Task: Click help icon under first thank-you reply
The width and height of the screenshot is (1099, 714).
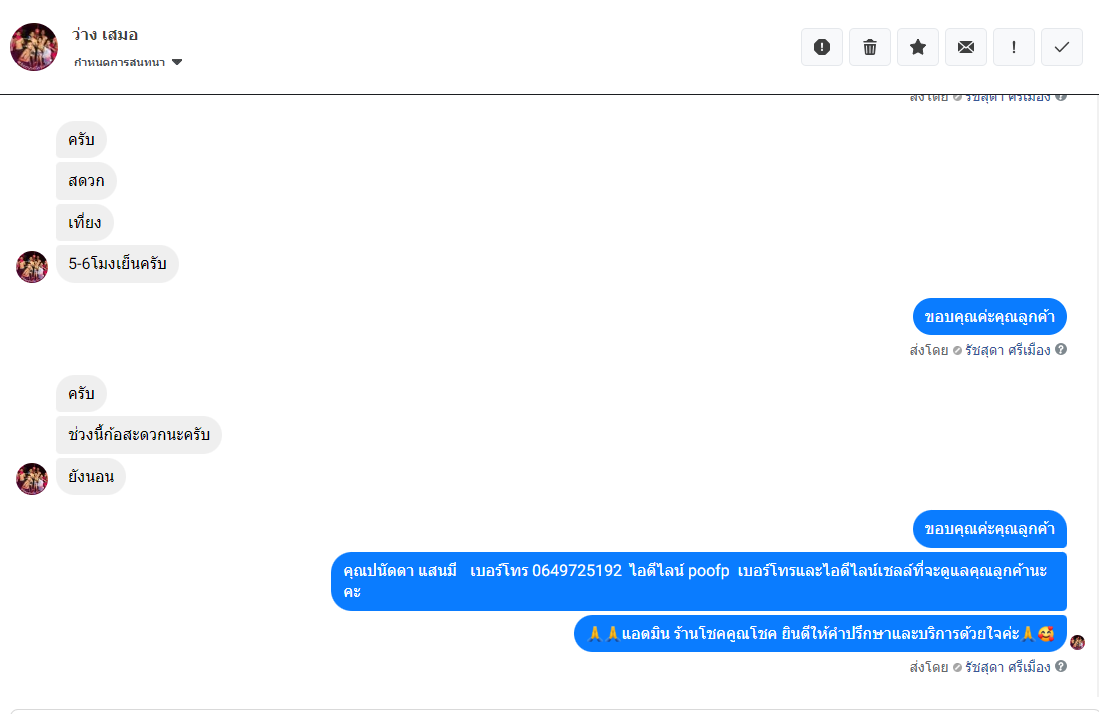Action: (x=1061, y=350)
